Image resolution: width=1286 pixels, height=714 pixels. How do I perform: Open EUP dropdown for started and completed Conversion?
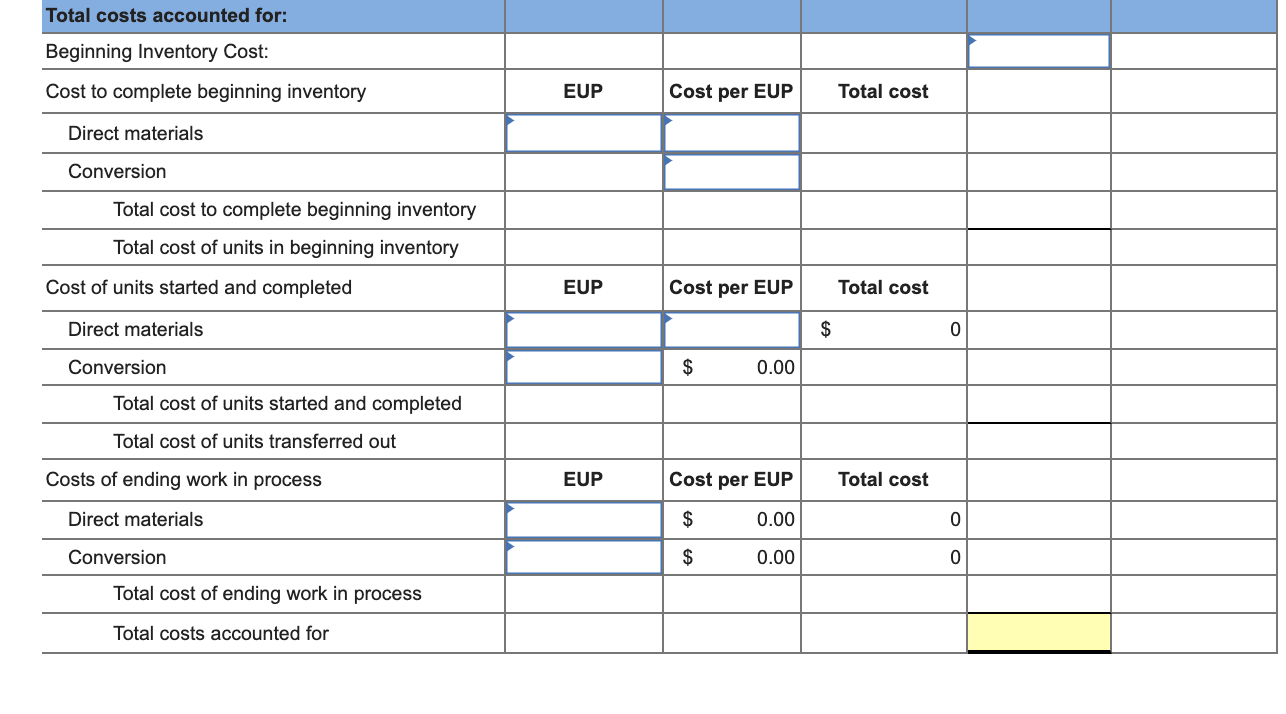584,367
